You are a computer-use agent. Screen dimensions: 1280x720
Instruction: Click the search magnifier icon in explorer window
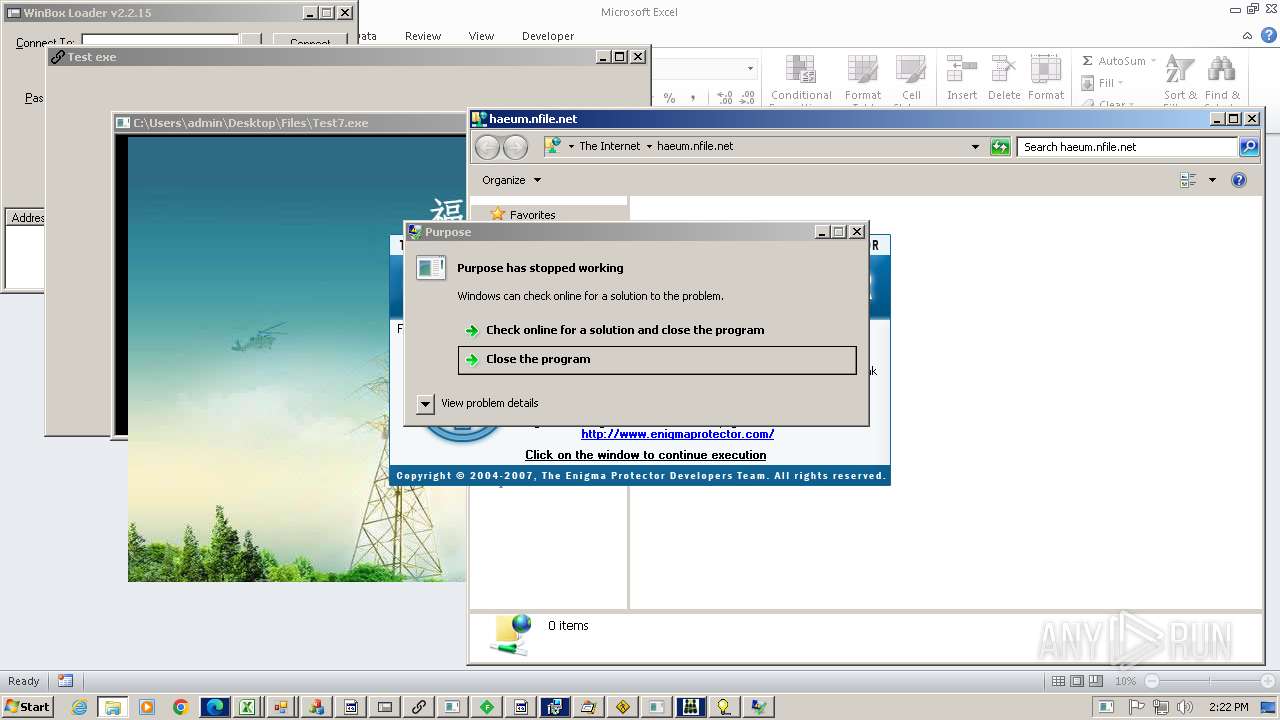[x=1248, y=147]
